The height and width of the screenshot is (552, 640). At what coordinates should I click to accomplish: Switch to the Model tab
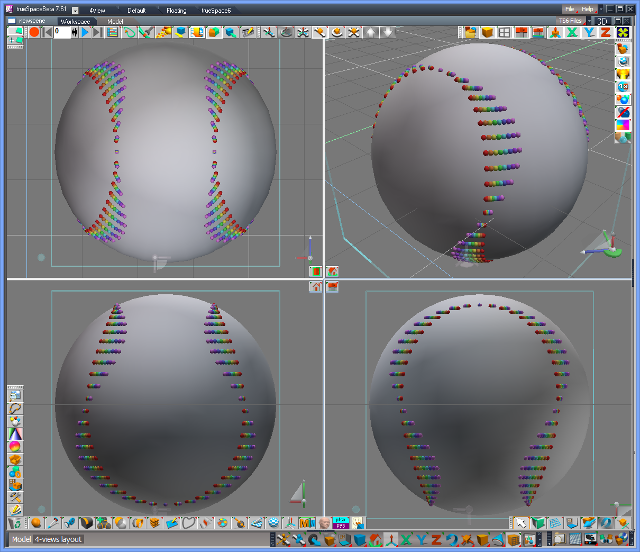[116, 20]
